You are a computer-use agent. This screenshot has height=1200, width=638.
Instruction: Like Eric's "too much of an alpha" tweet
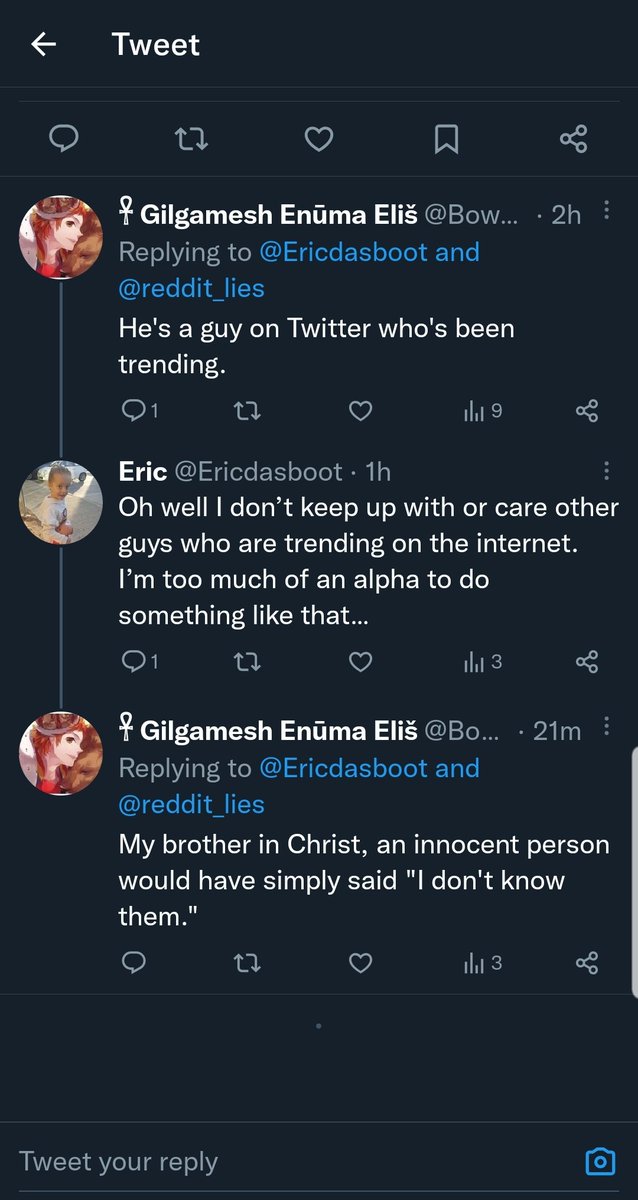click(x=360, y=661)
